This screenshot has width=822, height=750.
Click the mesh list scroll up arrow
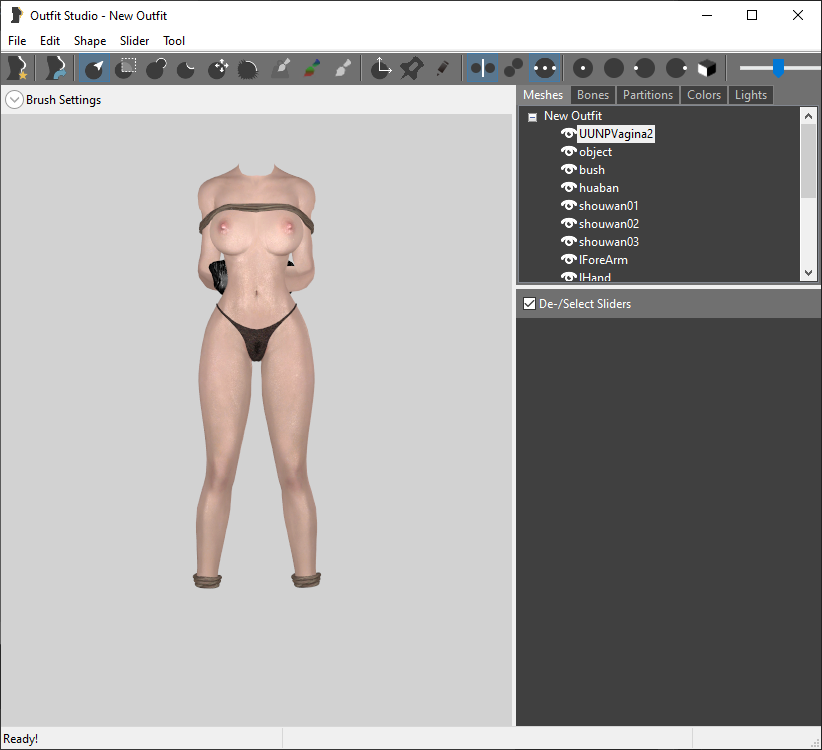coord(808,116)
